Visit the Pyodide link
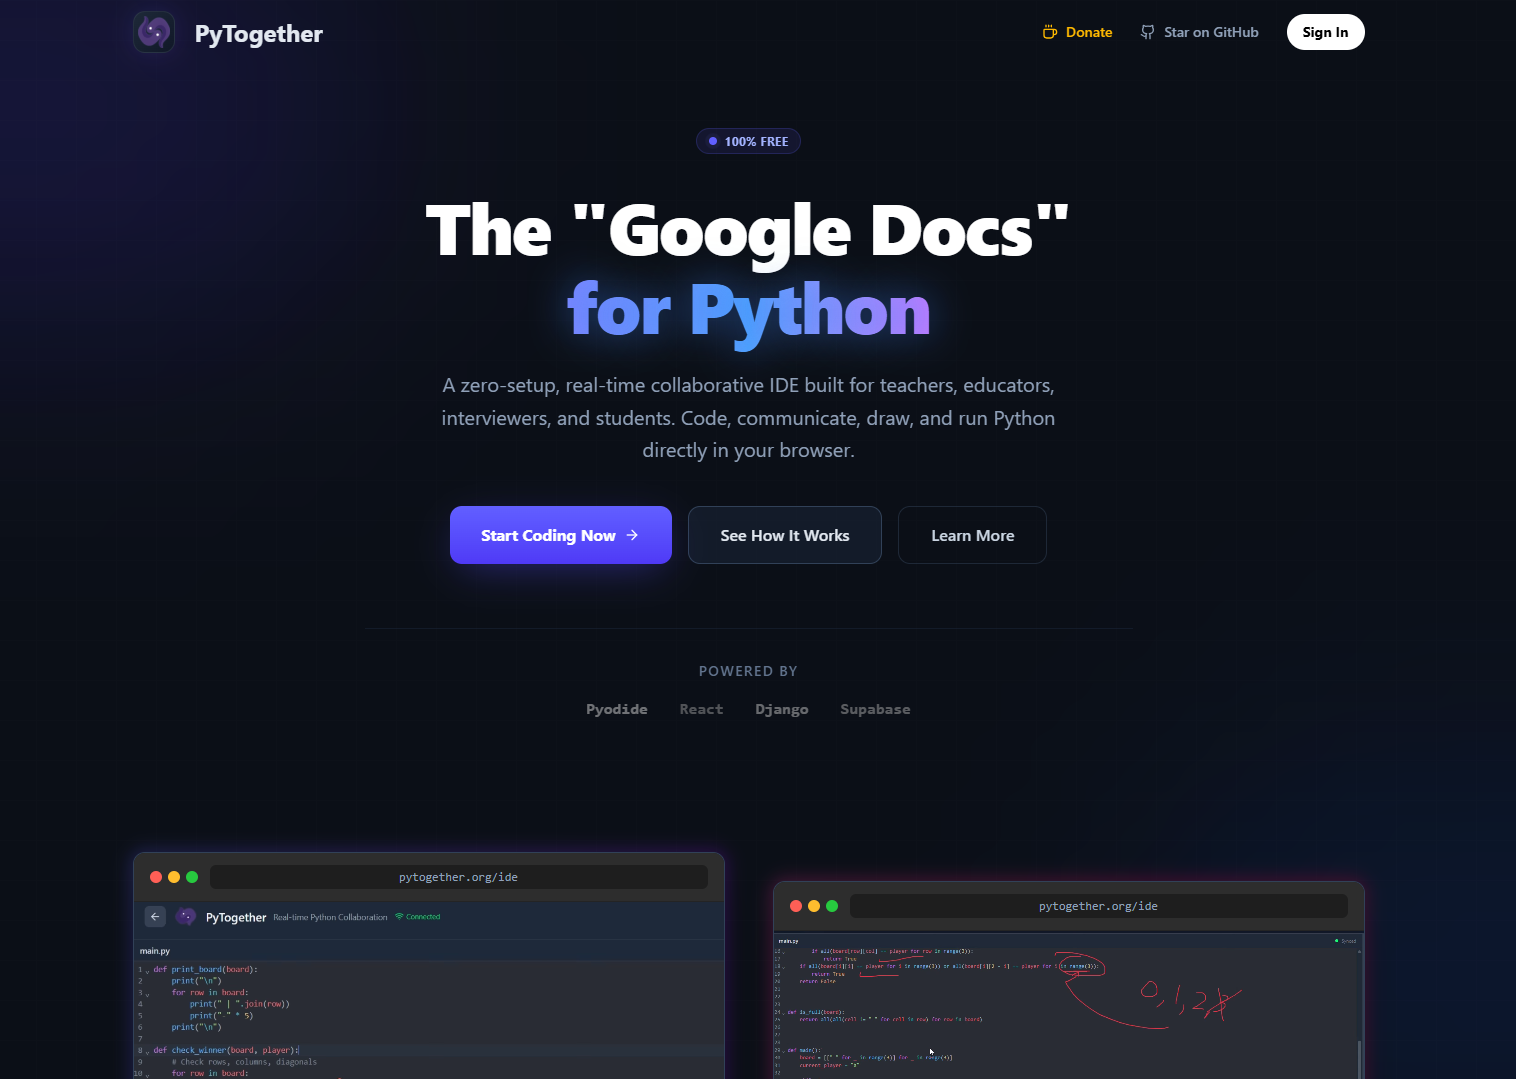This screenshot has width=1516, height=1079. 616,709
